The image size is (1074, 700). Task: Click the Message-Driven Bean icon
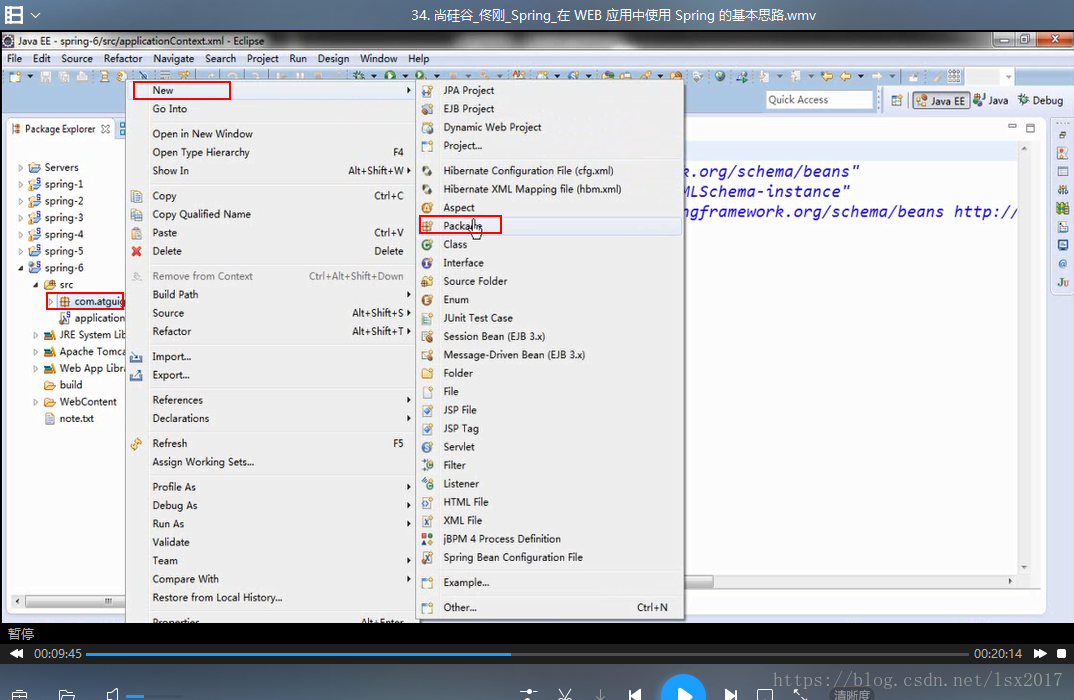click(427, 355)
